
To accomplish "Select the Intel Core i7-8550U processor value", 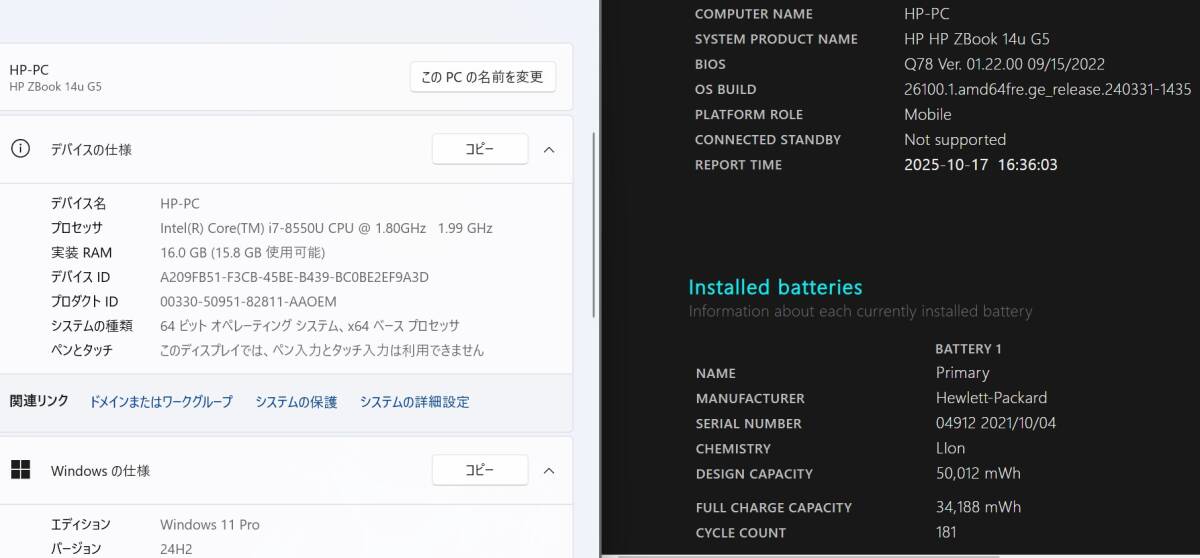I will point(326,228).
